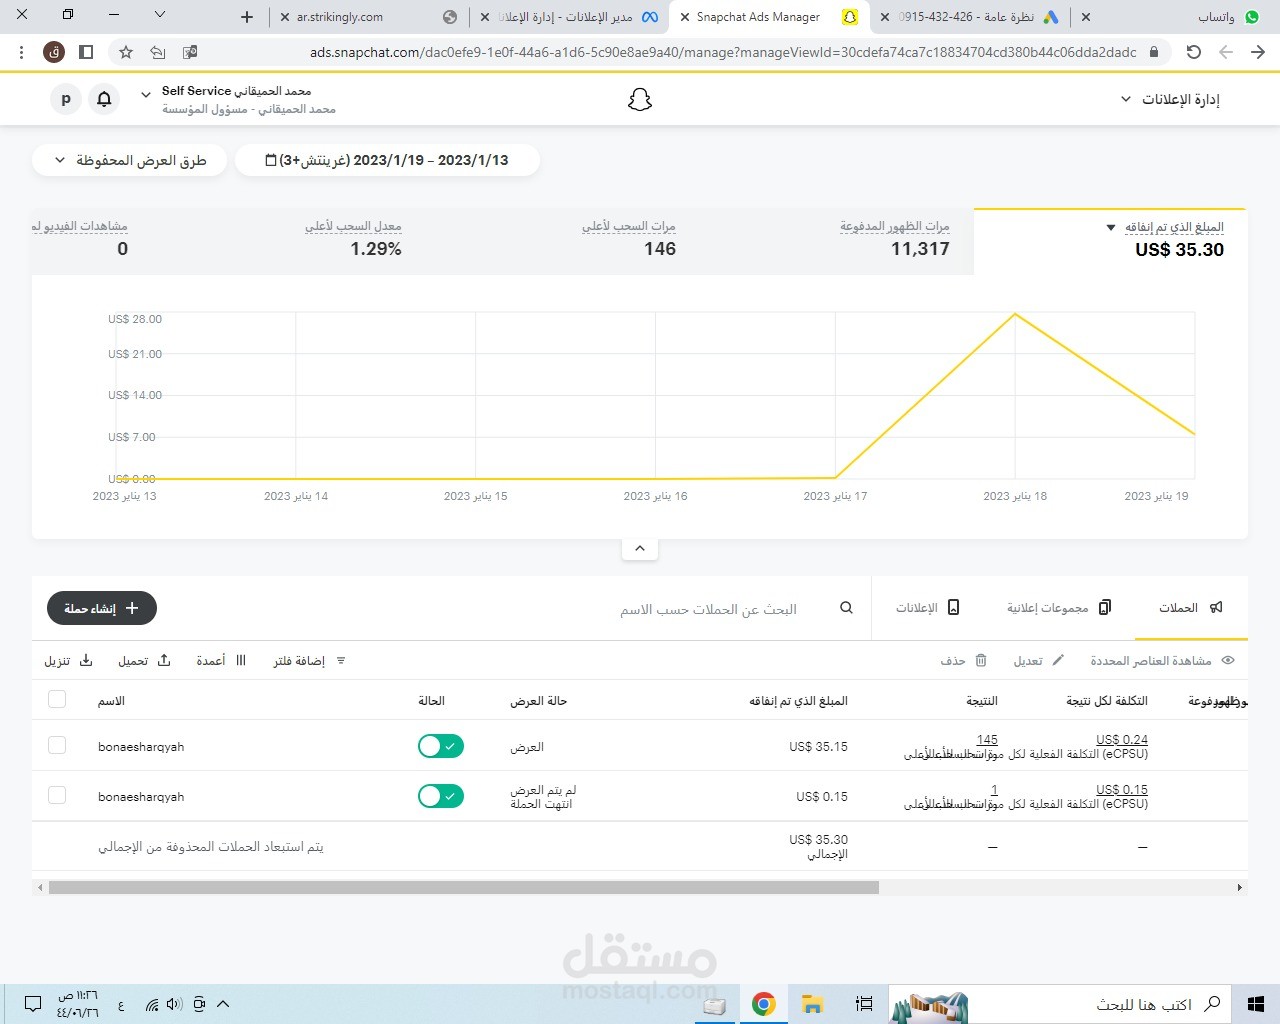This screenshot has width=1280, height=1024.
Task: Click the columns icon (أعمدة)
Action: [241, 660]
